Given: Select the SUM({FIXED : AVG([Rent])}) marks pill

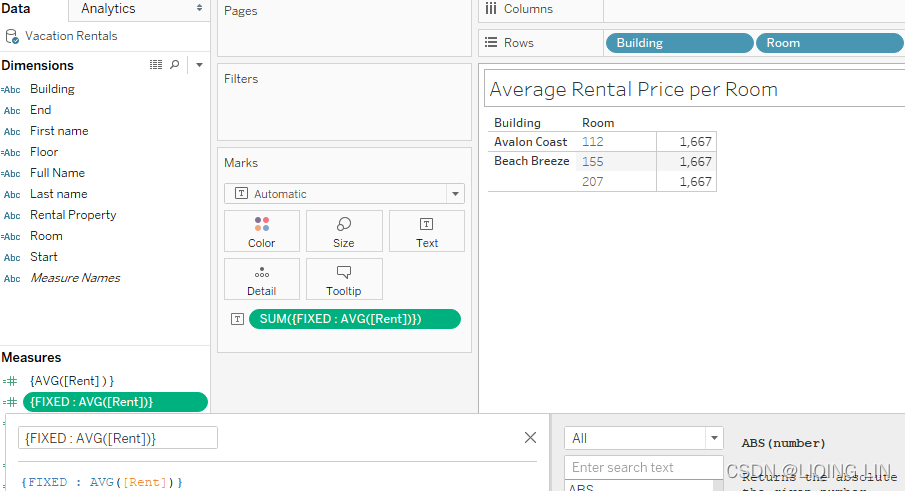Looking at the screenshot, I should 355,319.
